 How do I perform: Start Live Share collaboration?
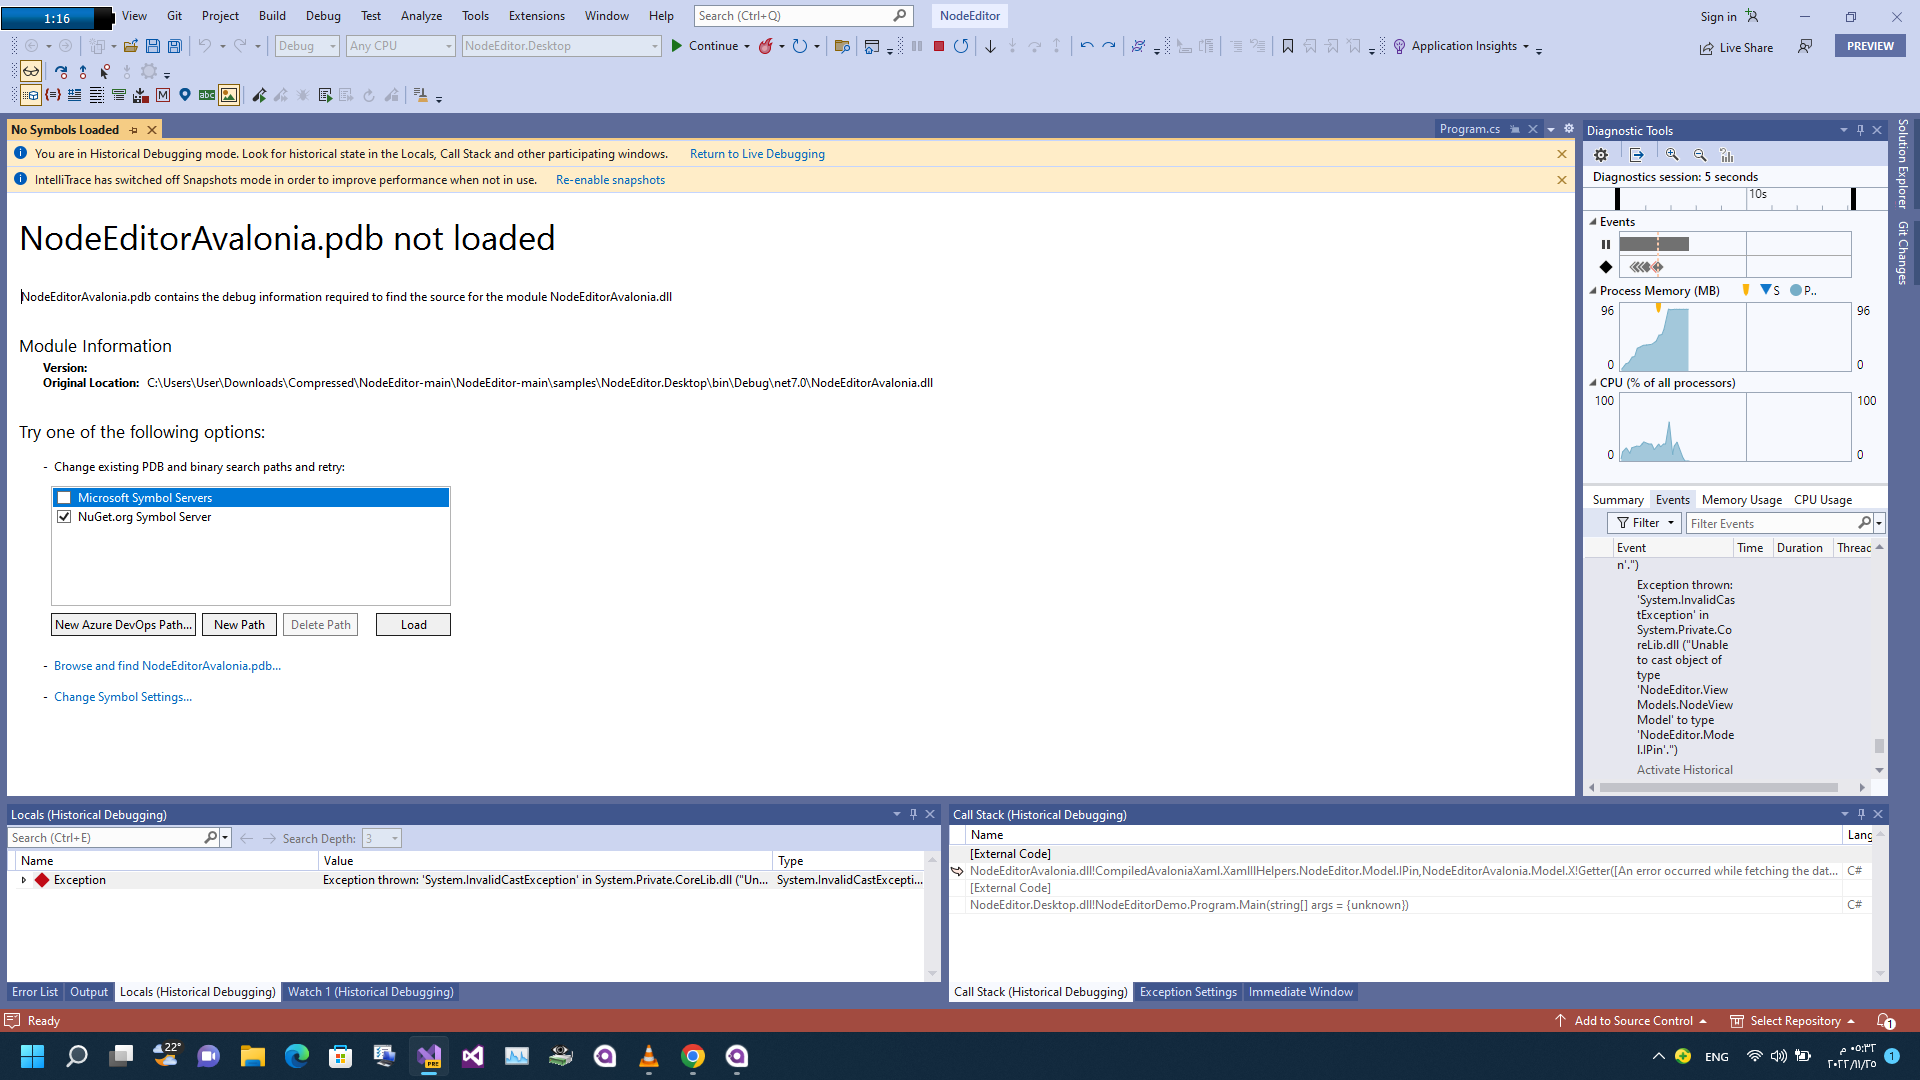click(1737, 47)
